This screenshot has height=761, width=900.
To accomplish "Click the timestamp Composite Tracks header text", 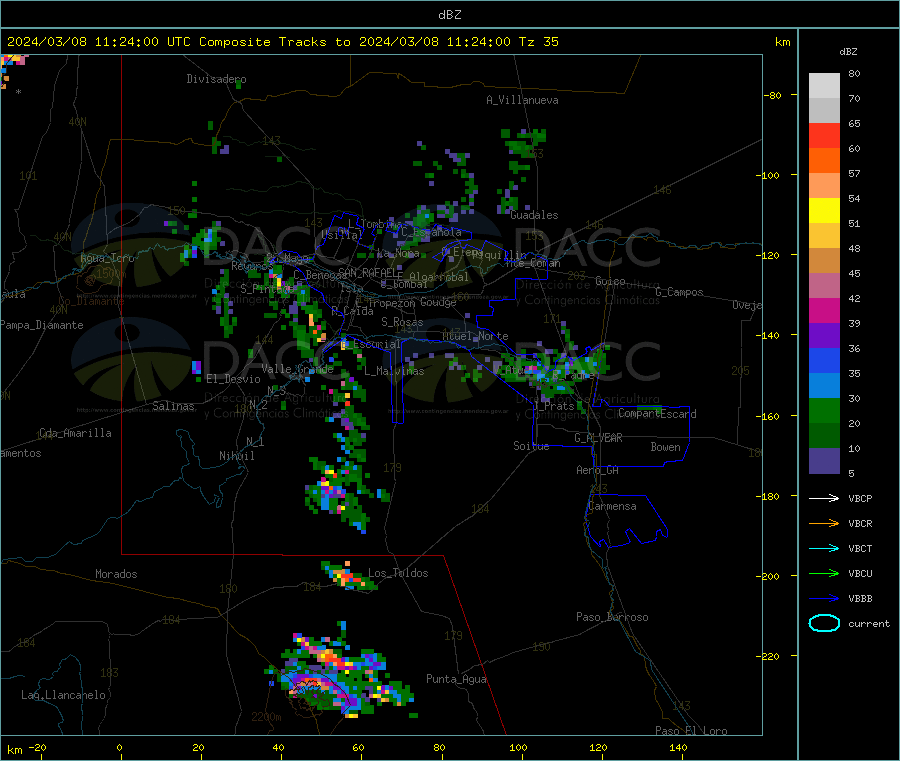I will pos(282,42).
